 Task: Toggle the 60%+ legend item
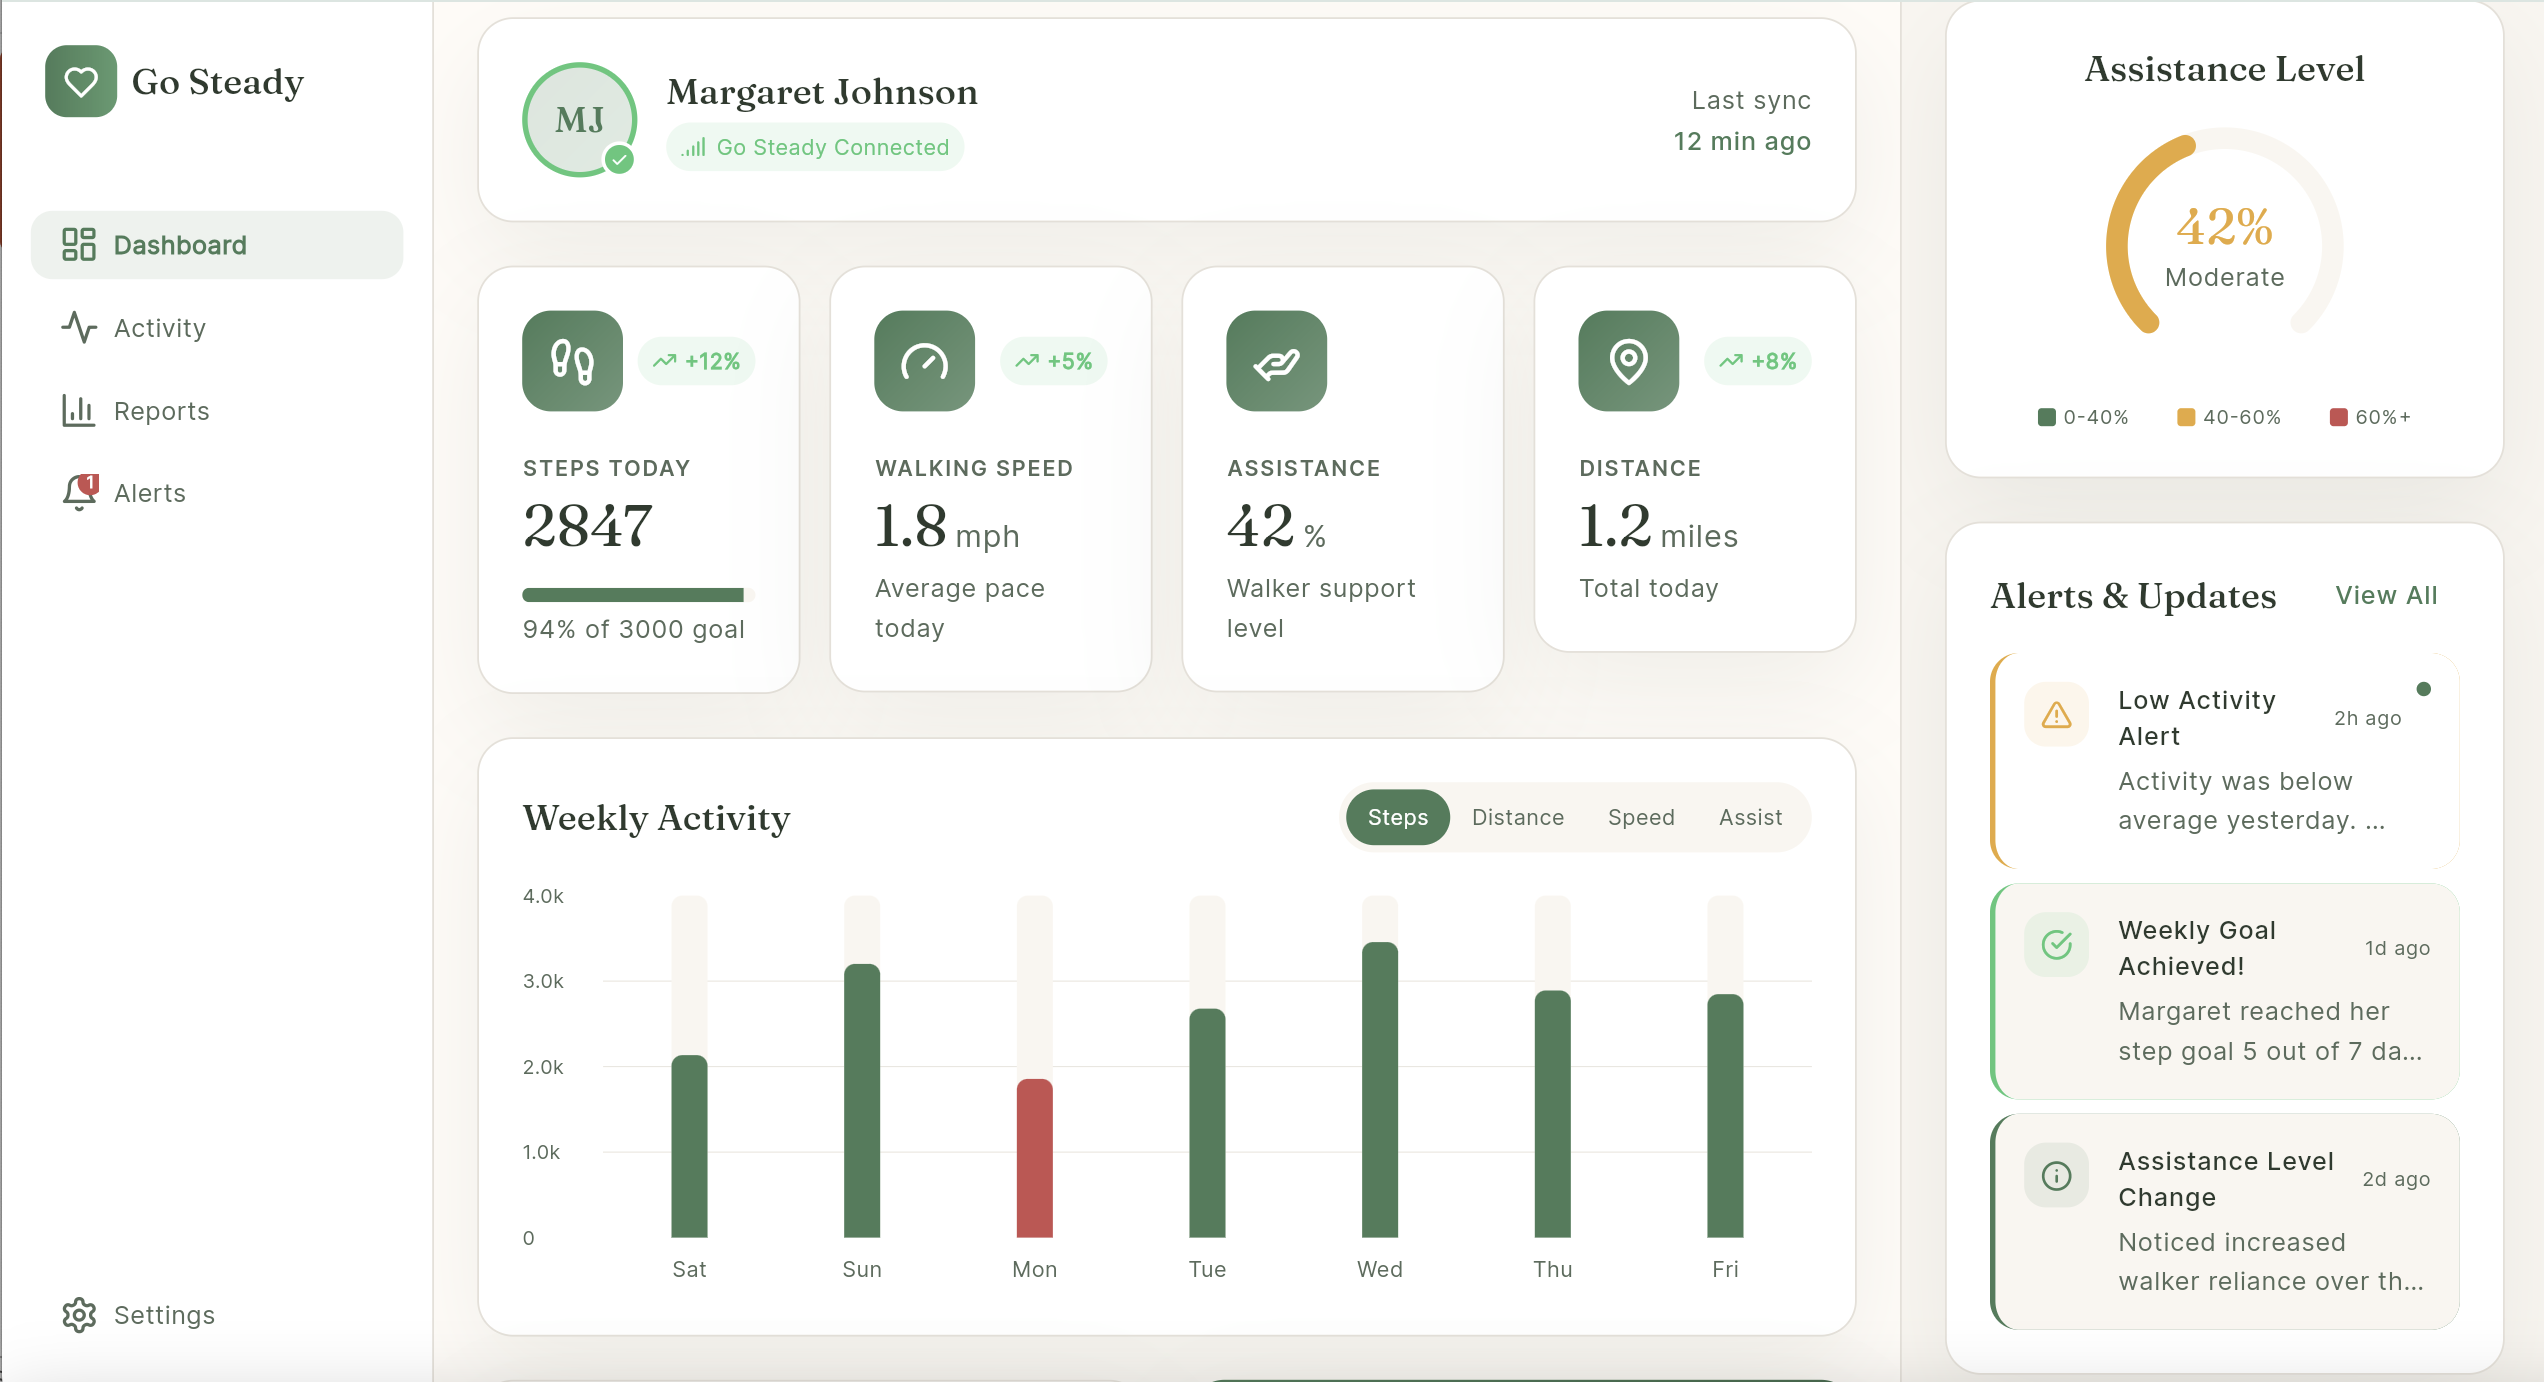point(2370,417)
